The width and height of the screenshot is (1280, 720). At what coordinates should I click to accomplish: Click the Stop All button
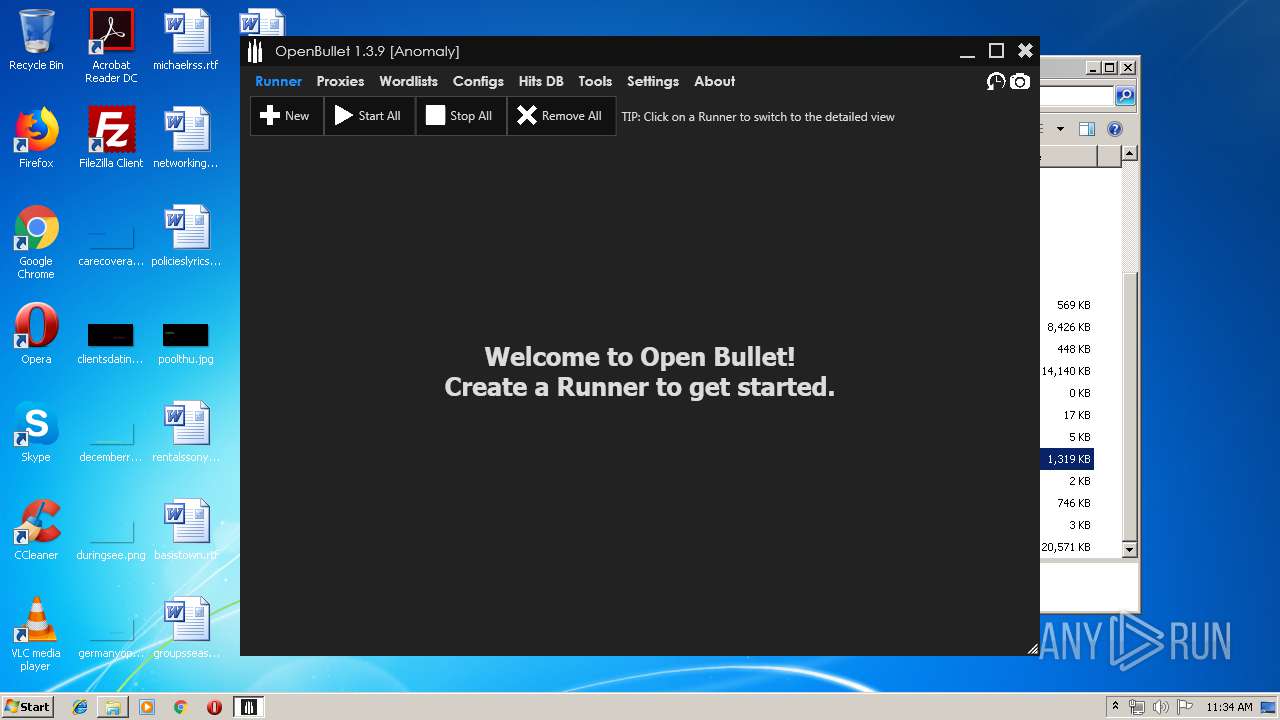pos(460,116)
